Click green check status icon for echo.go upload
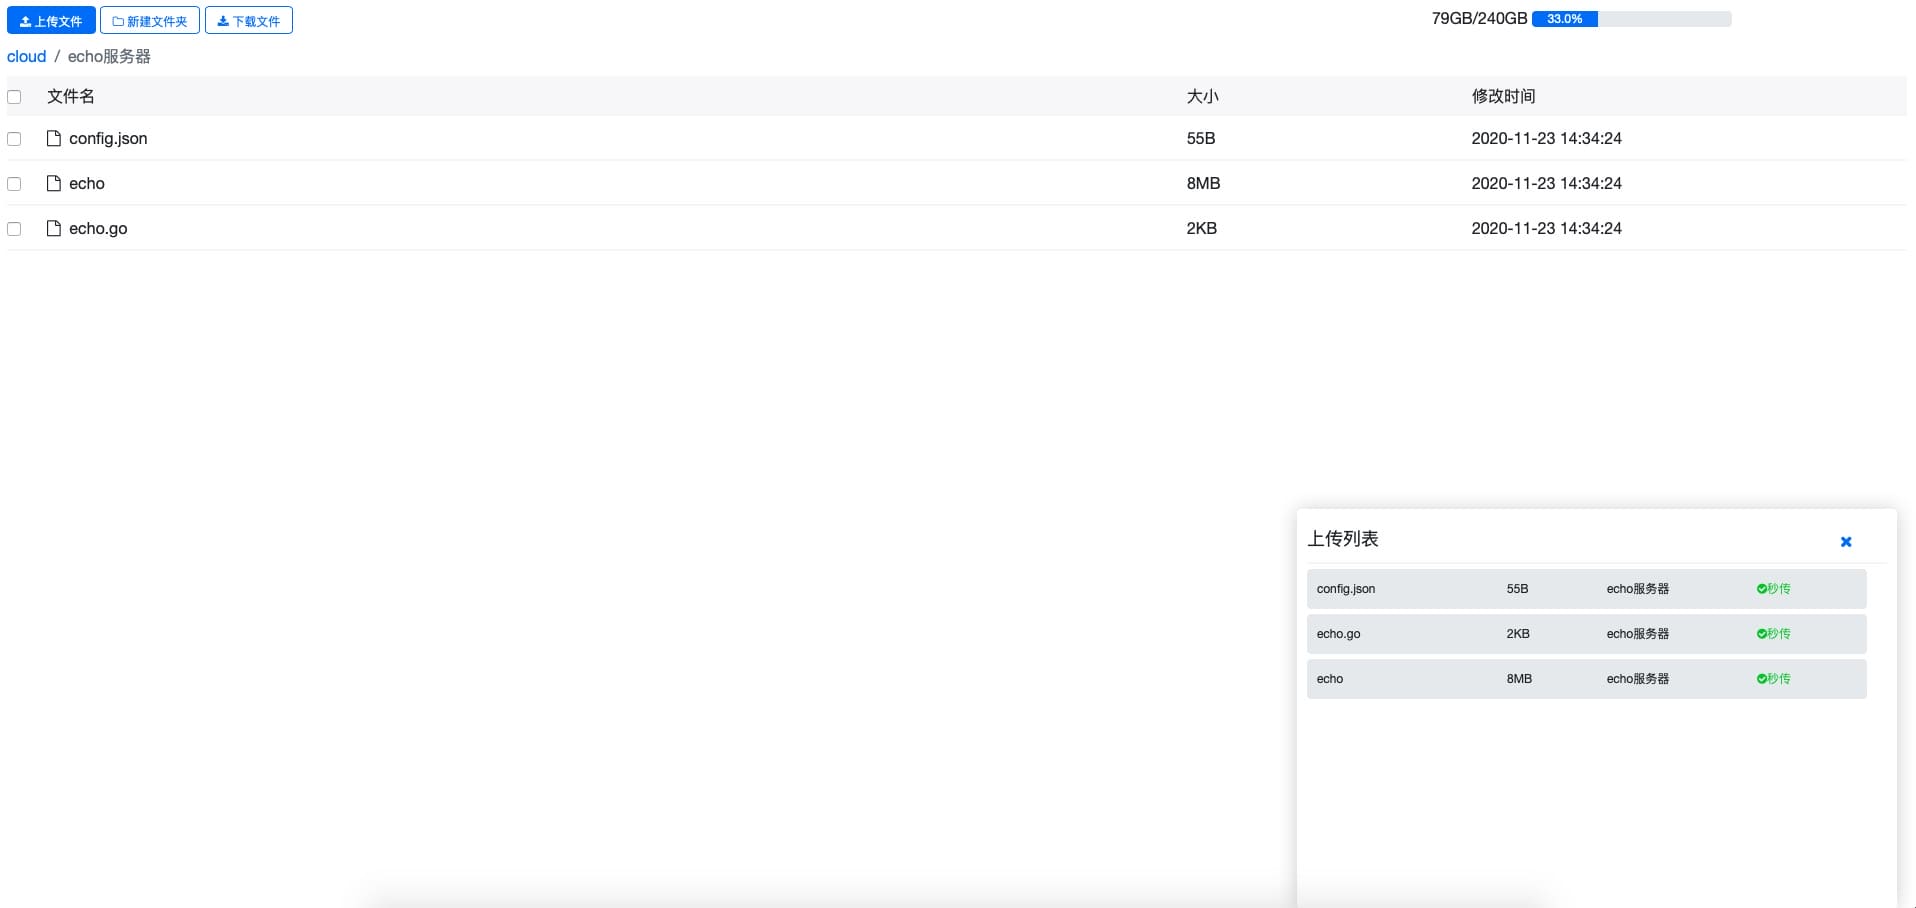 click(1762, 634)
